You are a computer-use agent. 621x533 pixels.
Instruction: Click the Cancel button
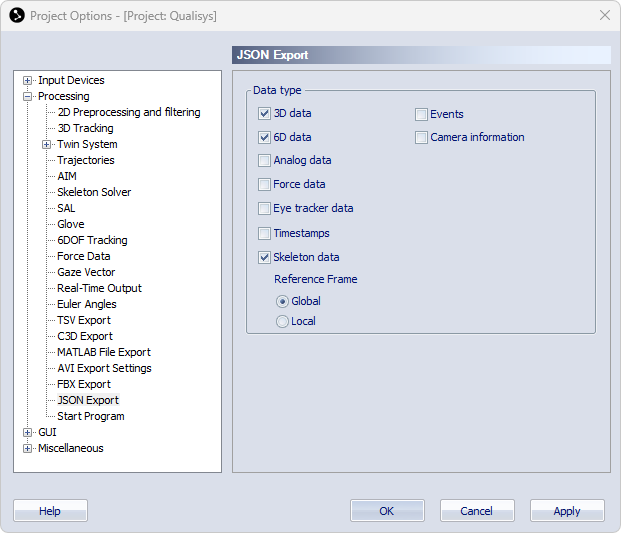click(x=477, y=511)
